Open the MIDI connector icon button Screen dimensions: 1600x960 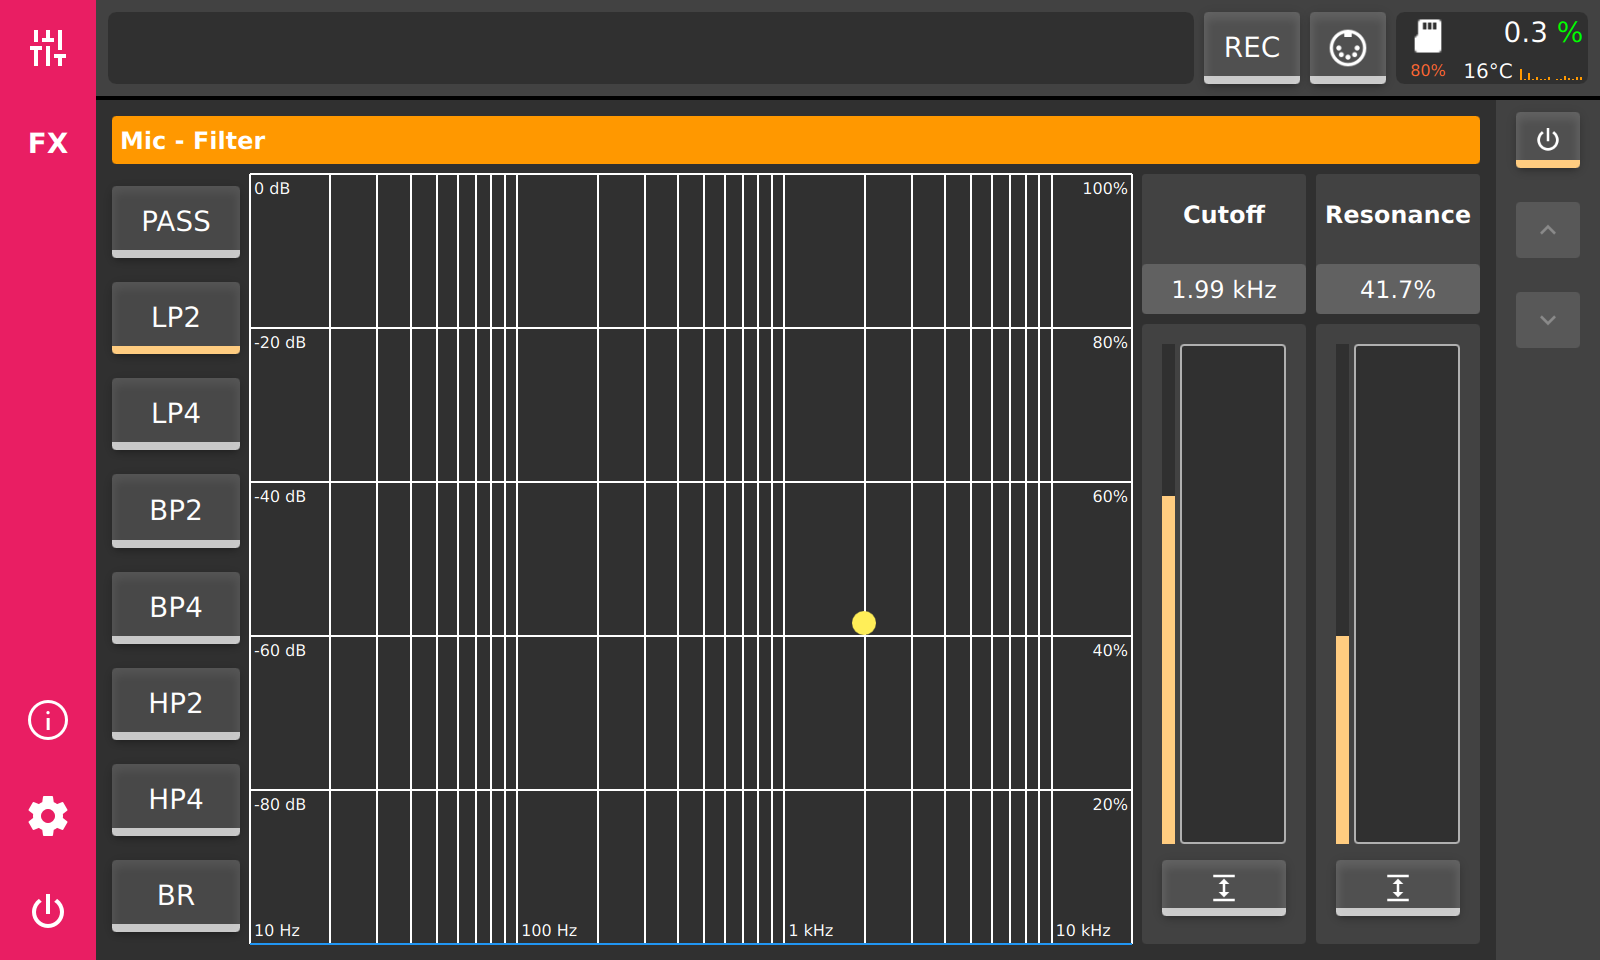click(x=1347, y=48)
